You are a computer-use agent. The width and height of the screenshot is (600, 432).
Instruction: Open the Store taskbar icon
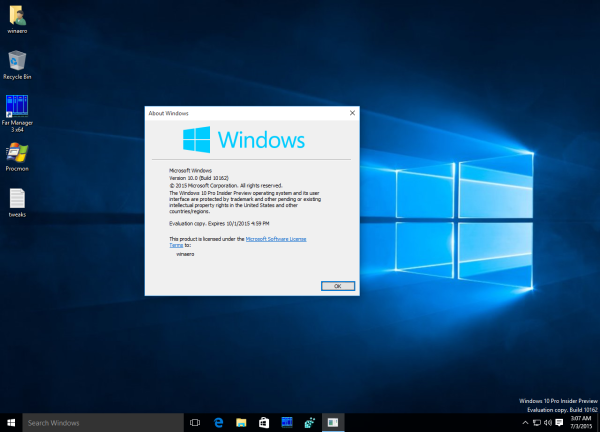[264, 422]
